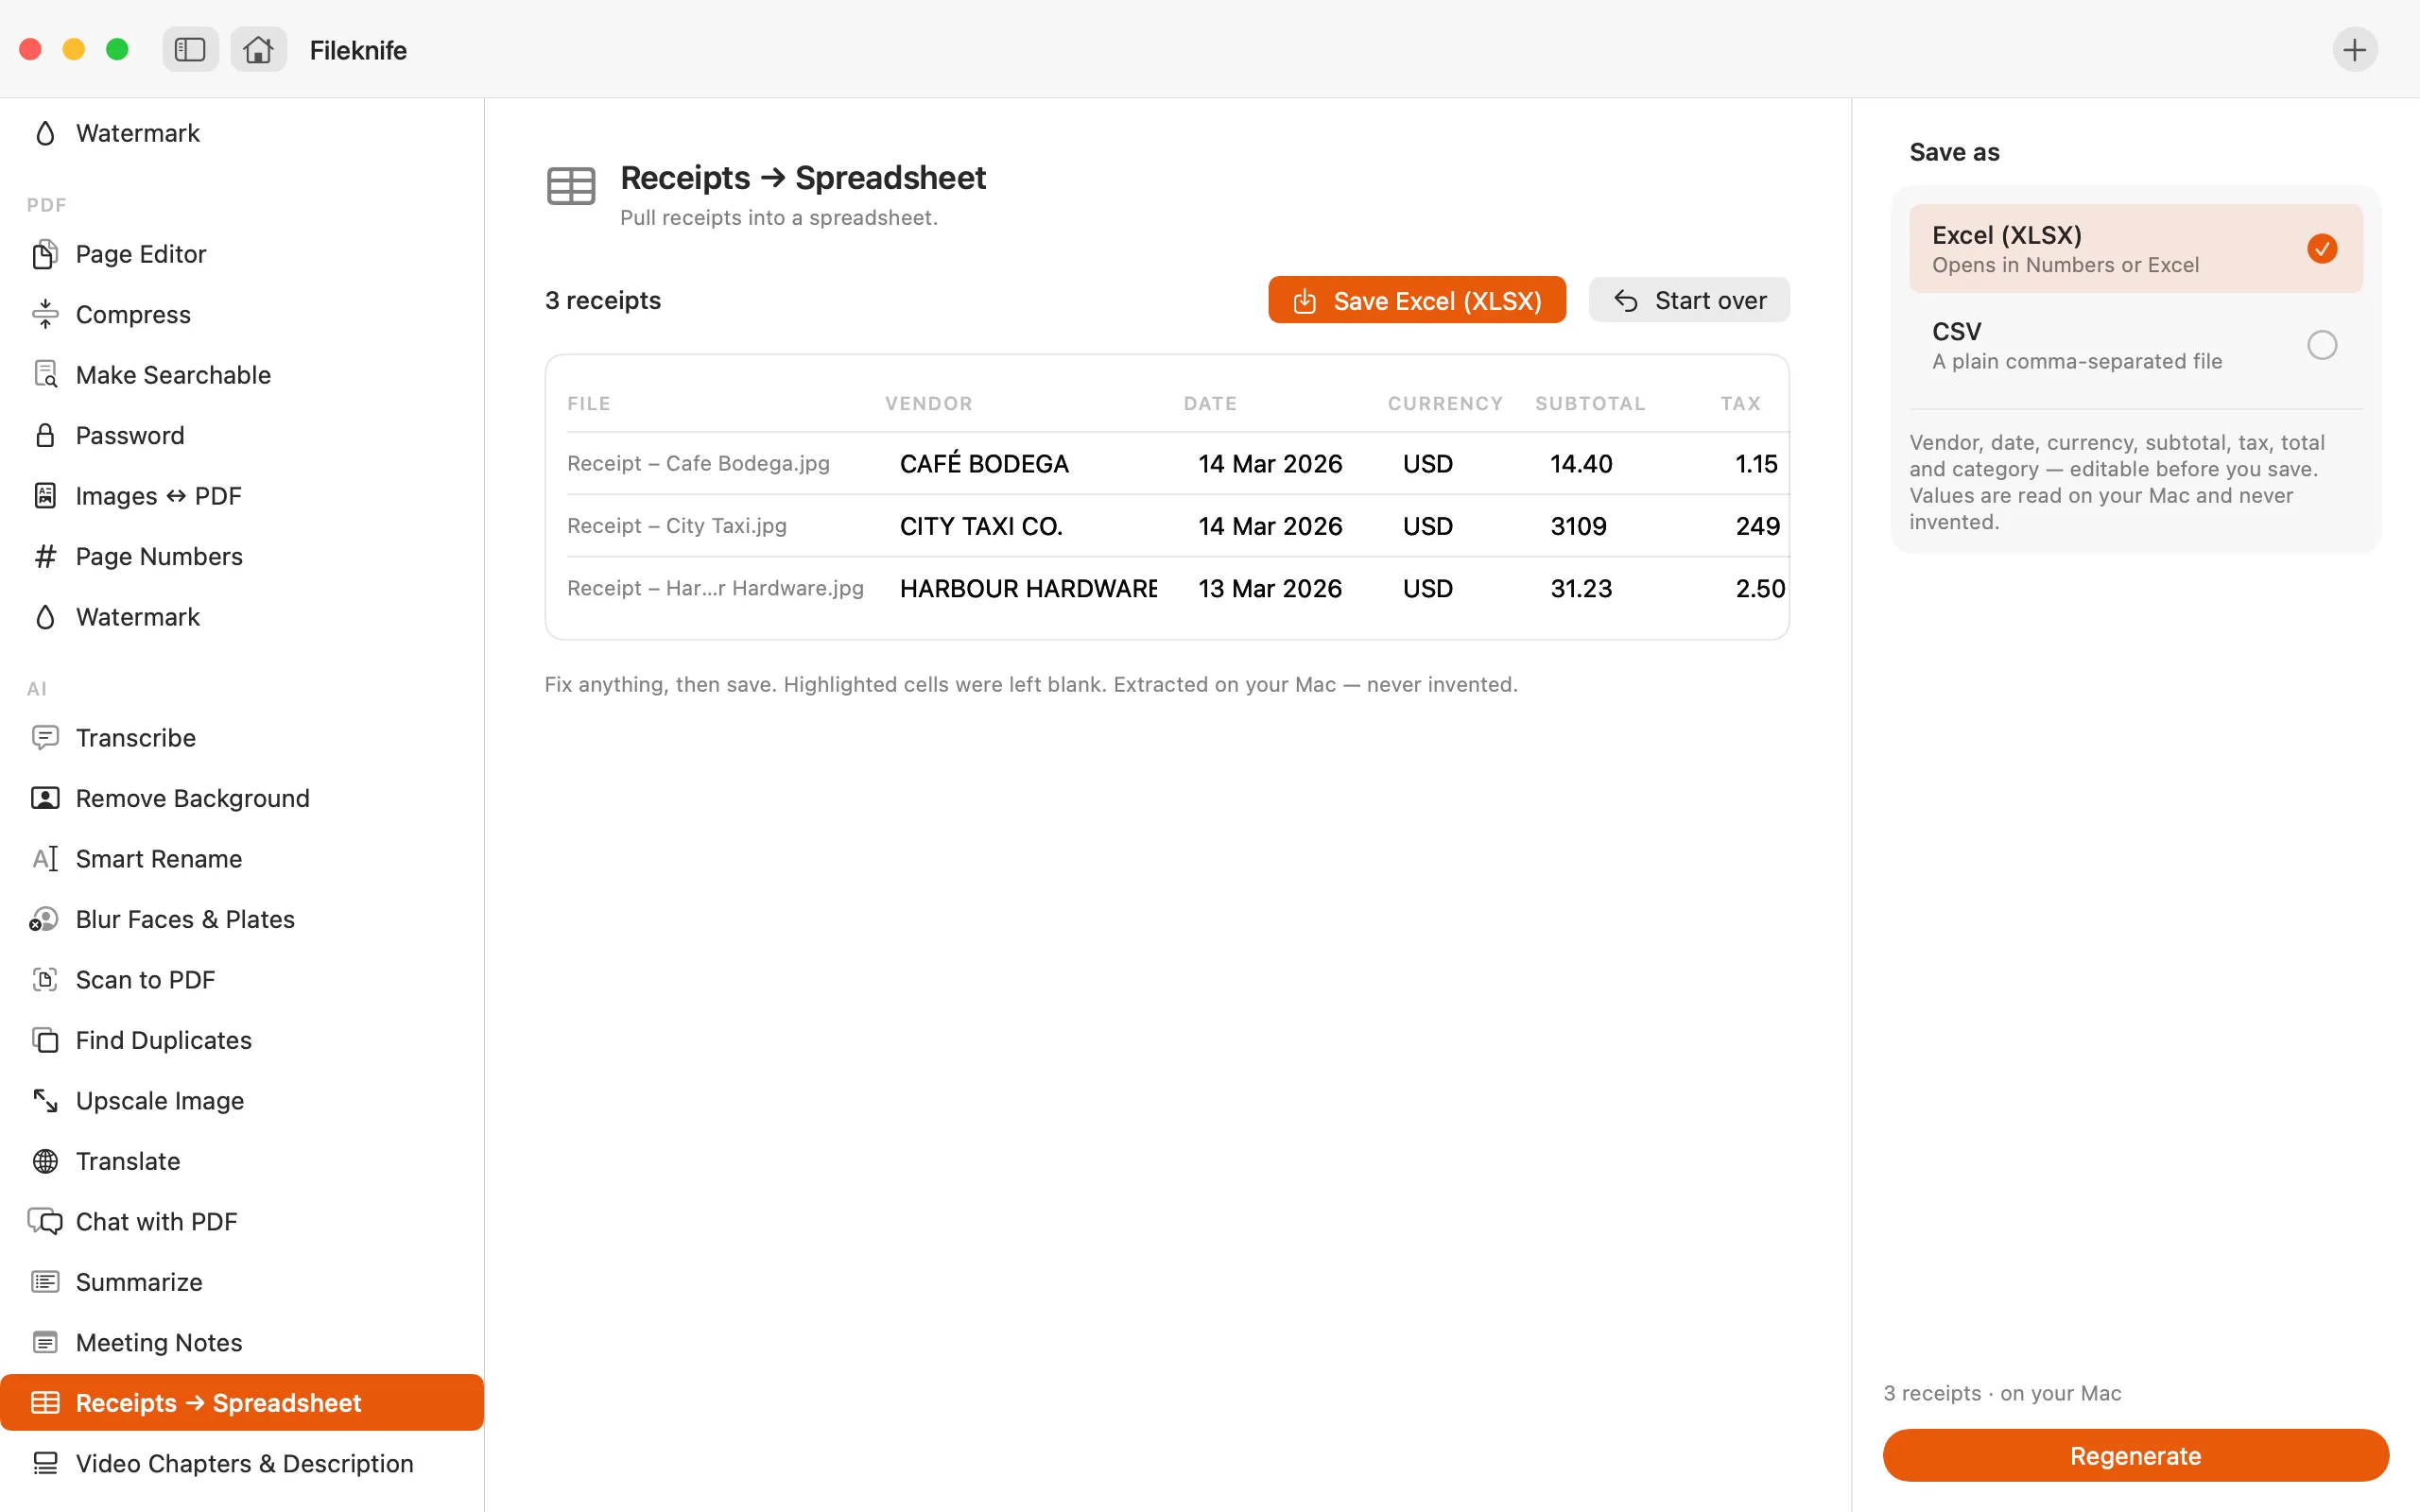Open the Password tool

coord(242,435)
